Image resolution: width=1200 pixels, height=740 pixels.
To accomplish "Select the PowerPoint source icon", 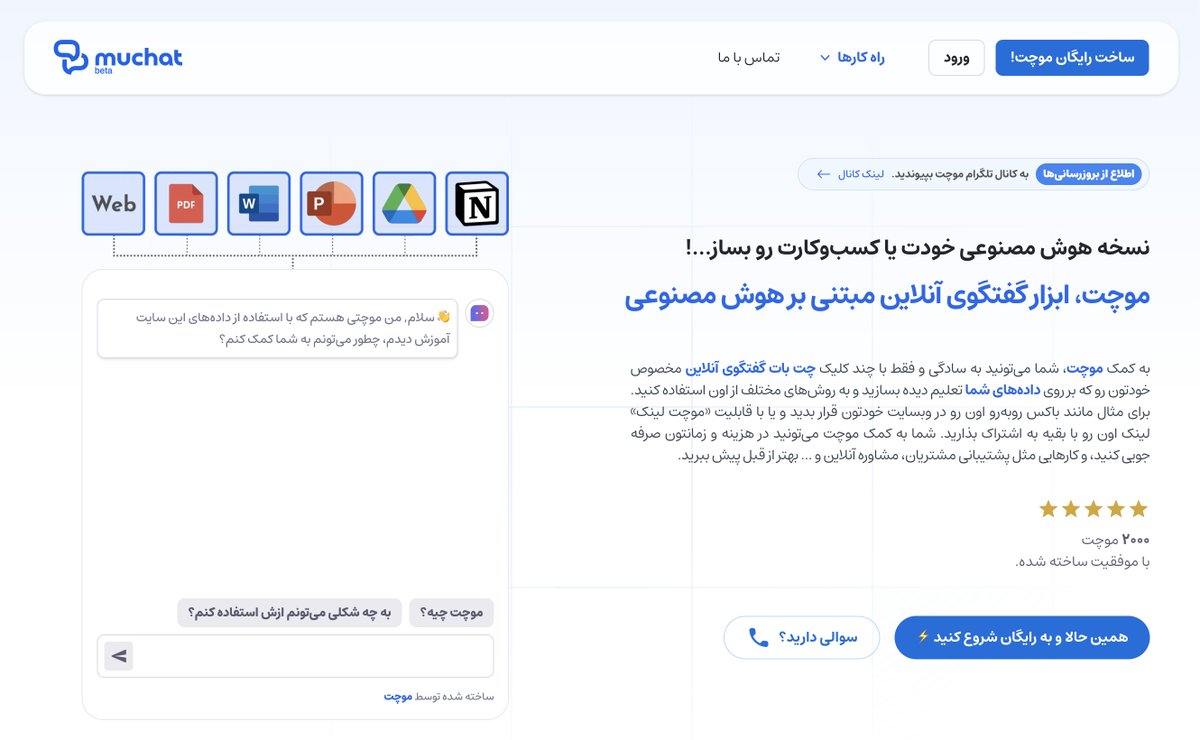I will click(332, 204).
